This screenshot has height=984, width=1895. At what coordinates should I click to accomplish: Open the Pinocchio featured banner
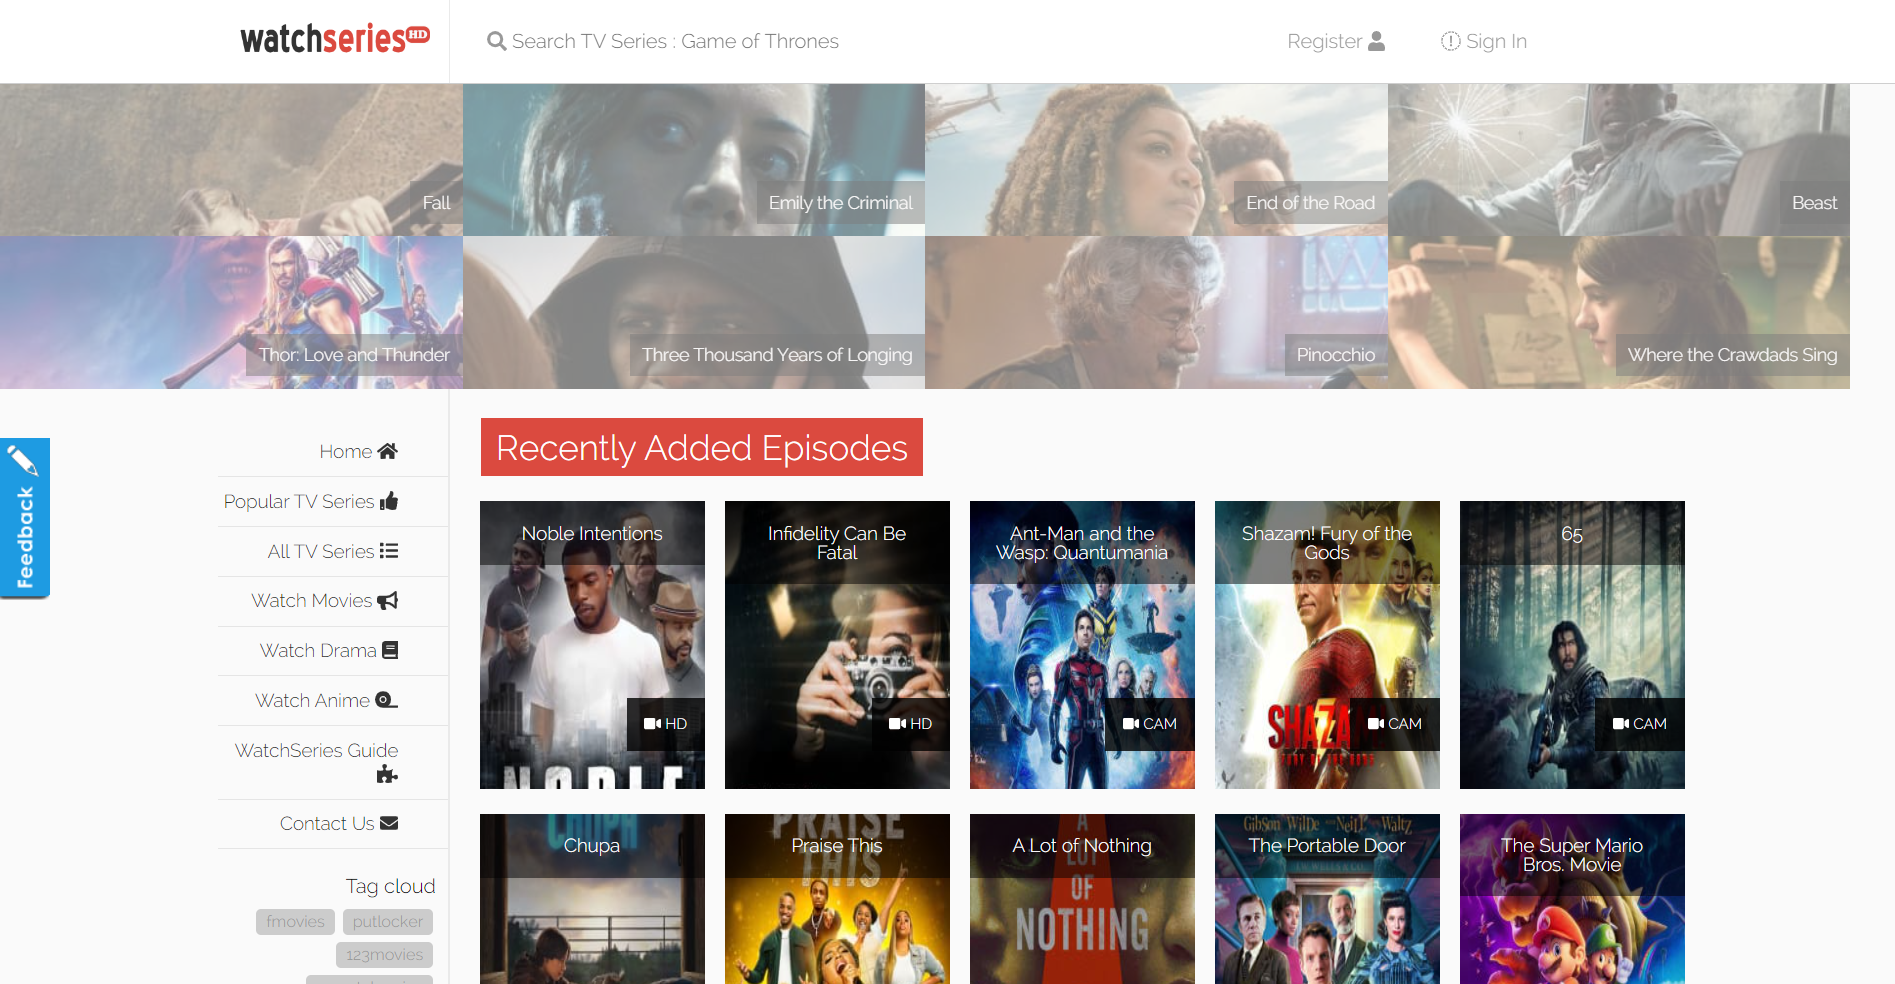coord(1156,312)
